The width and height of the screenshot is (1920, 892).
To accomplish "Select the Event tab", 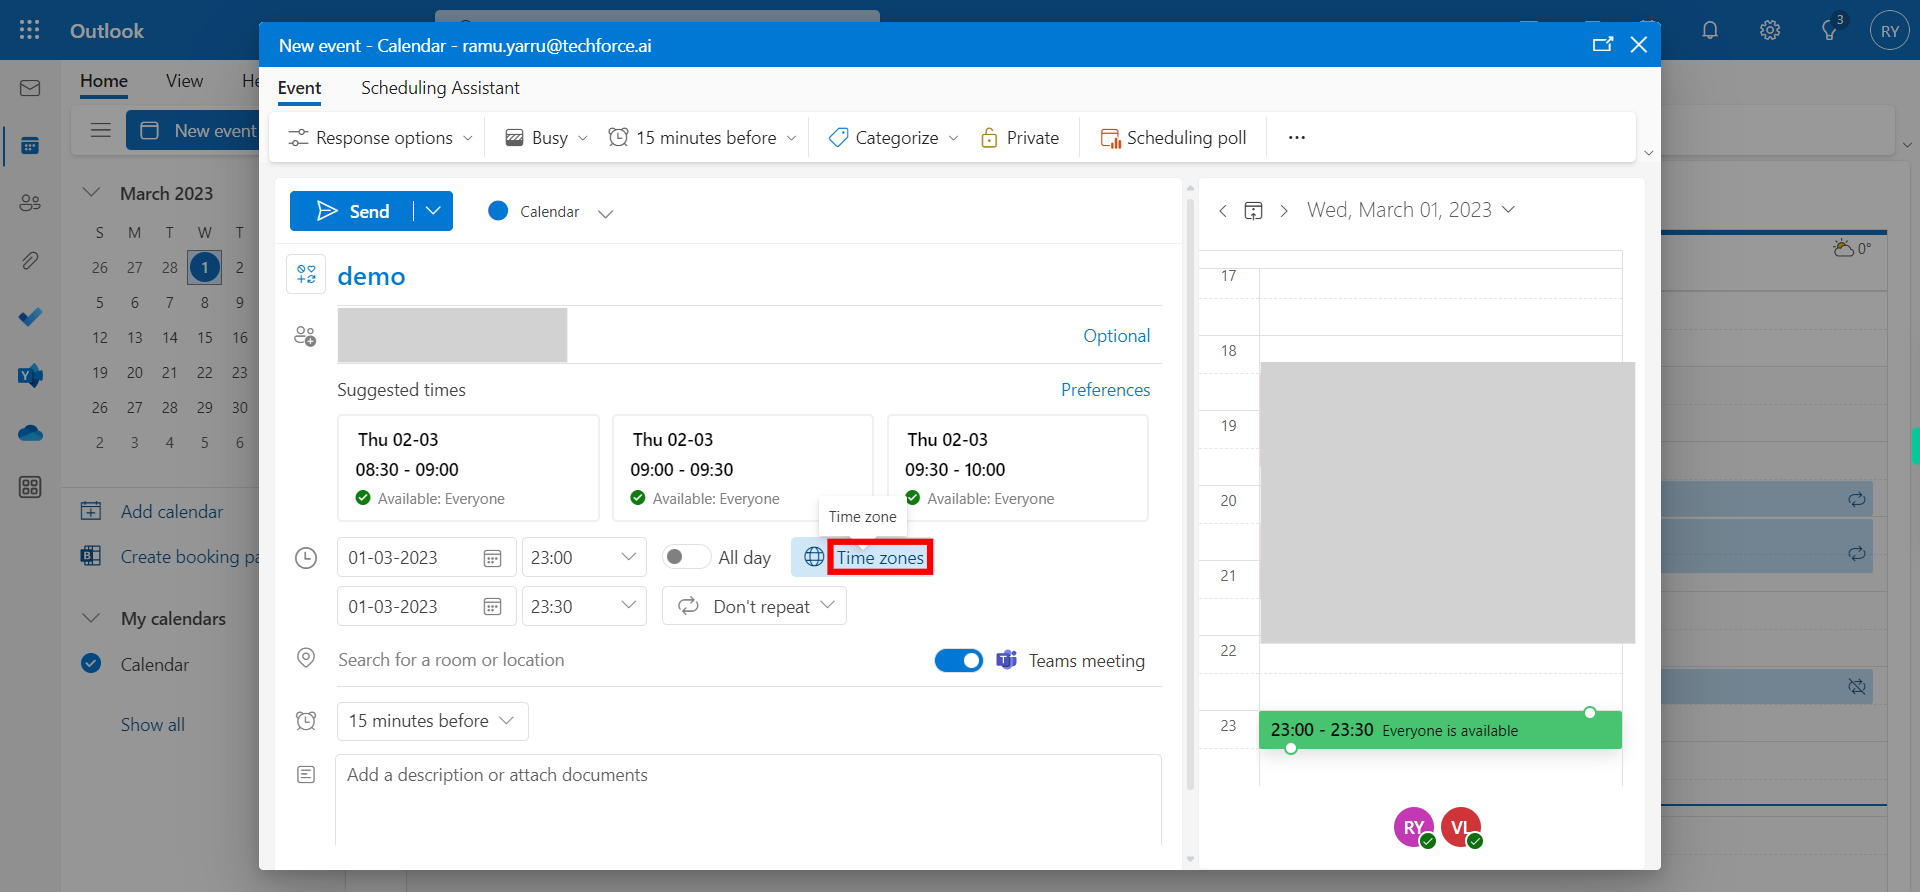I will point(299,88).
